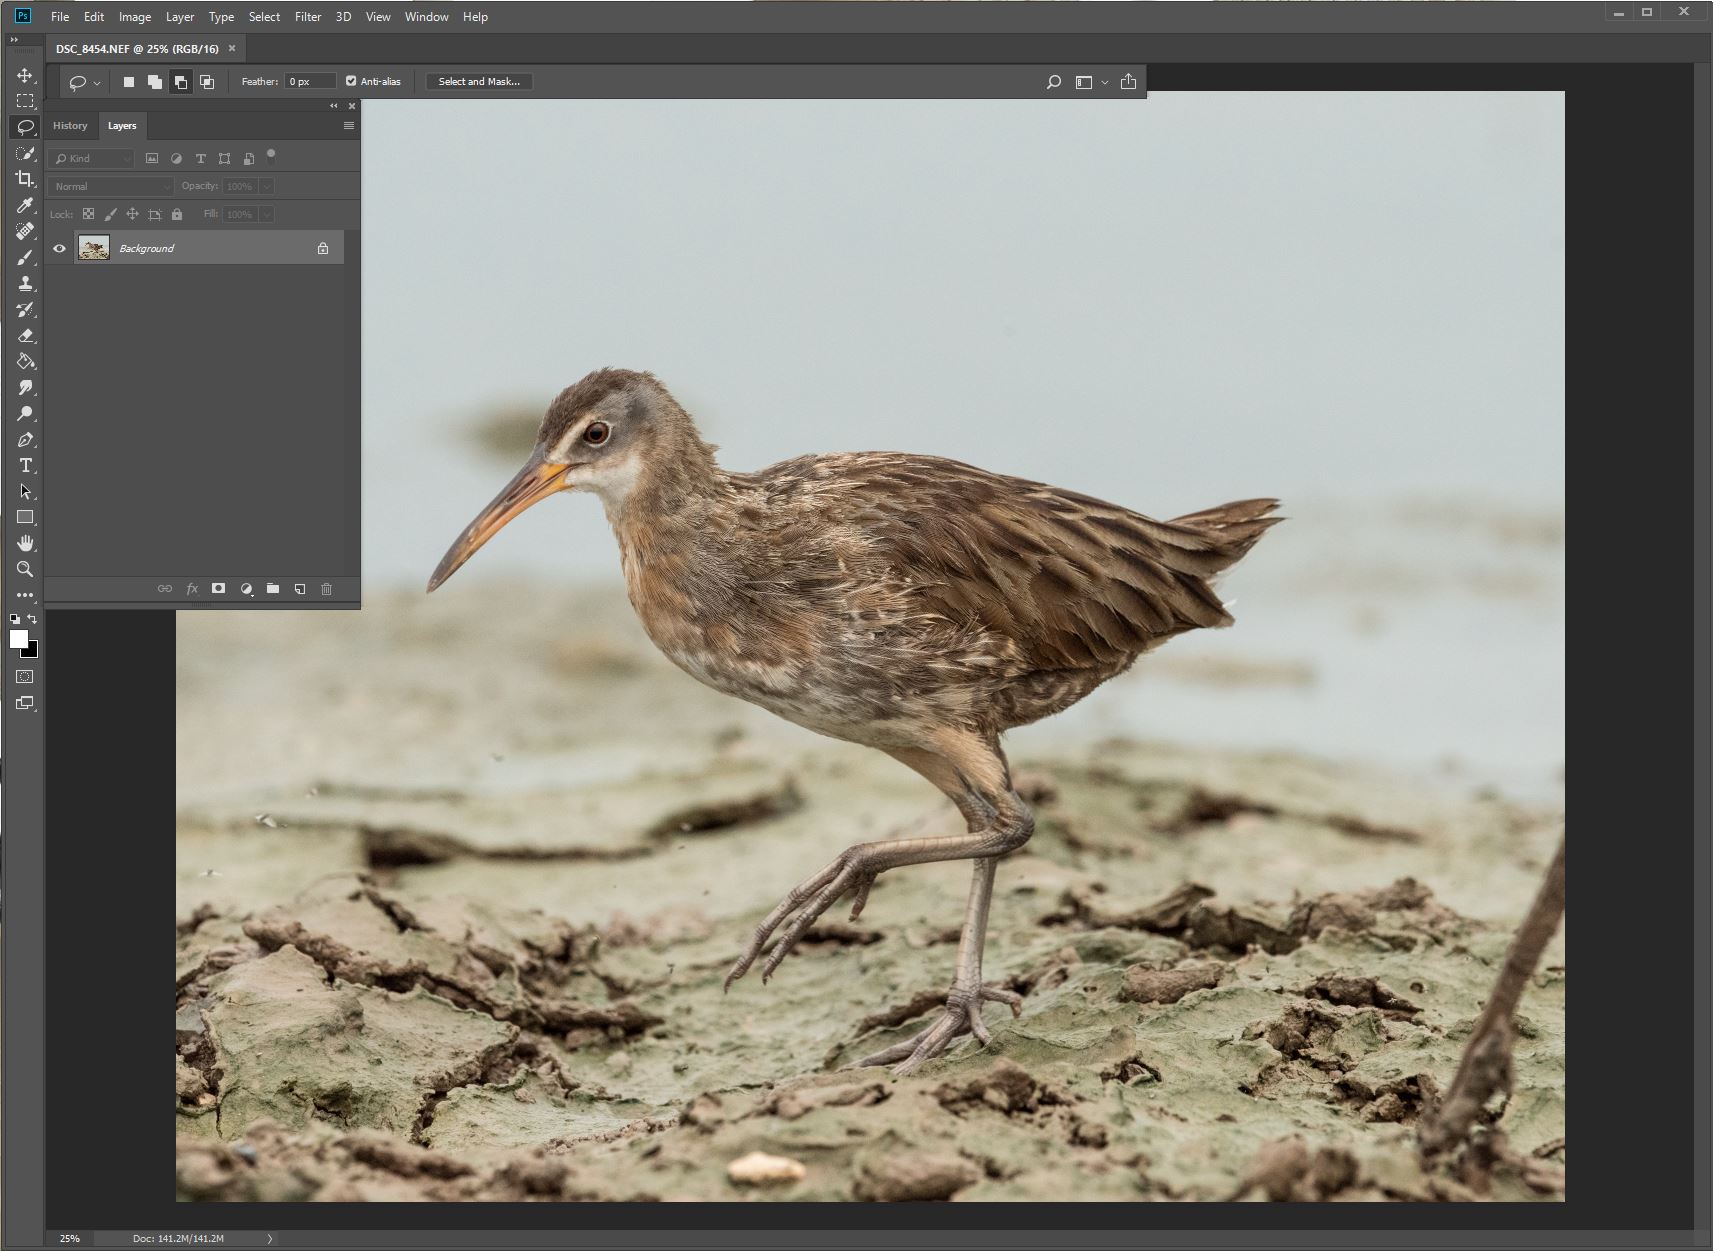Open the Layers panel options menu
Viewport: 1713px width, 1251px height.
click(348, 126)
